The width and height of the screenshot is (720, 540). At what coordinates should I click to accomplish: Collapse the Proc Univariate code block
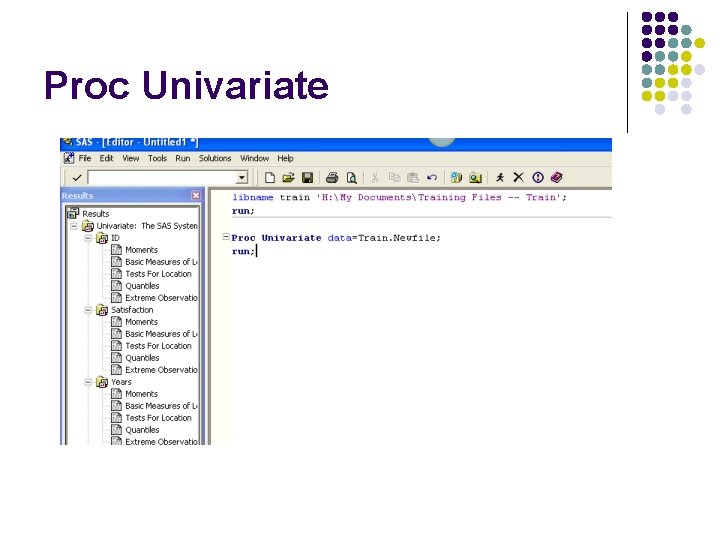pos(226,237)
